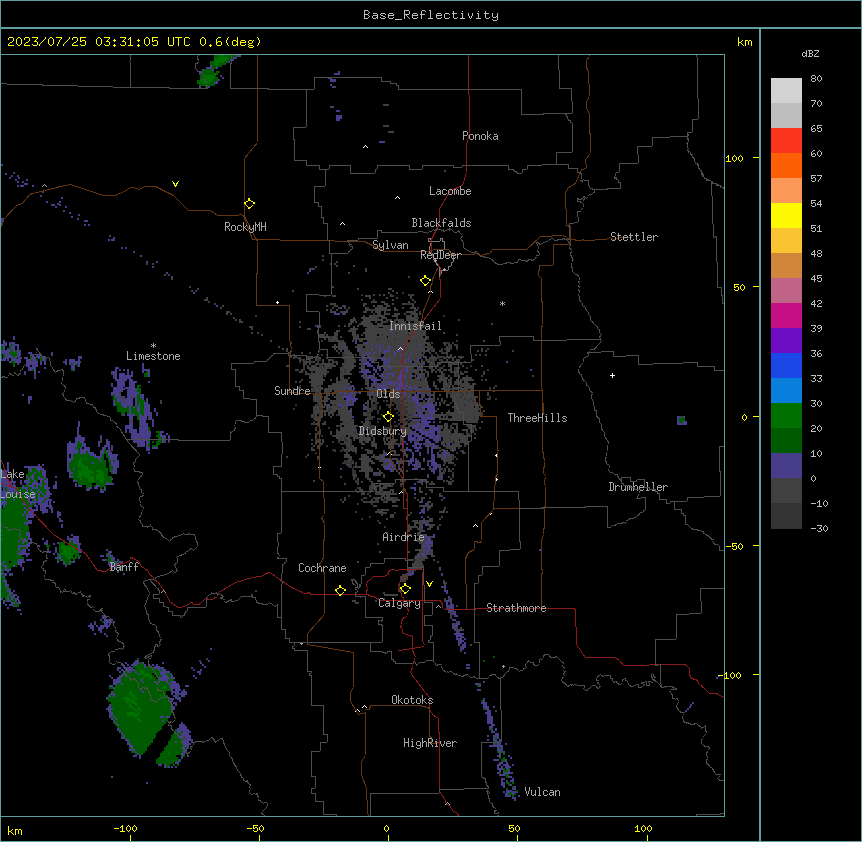The image size is (862, 842).
Task: Click the large green echo southwest of Banff
Action: (139, 706)
